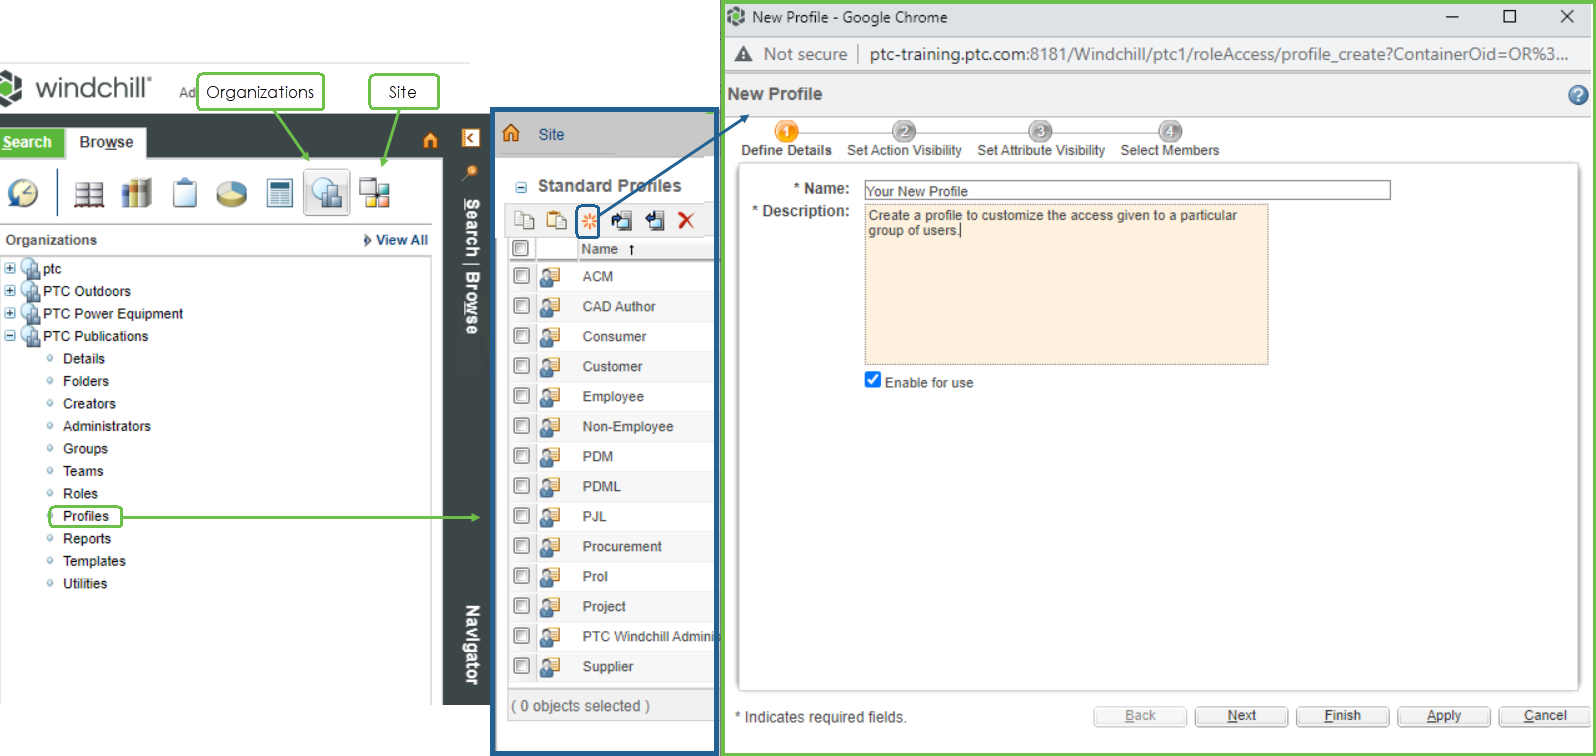Open the pie chart icon in Navigator toolbar

pos(232,193)
